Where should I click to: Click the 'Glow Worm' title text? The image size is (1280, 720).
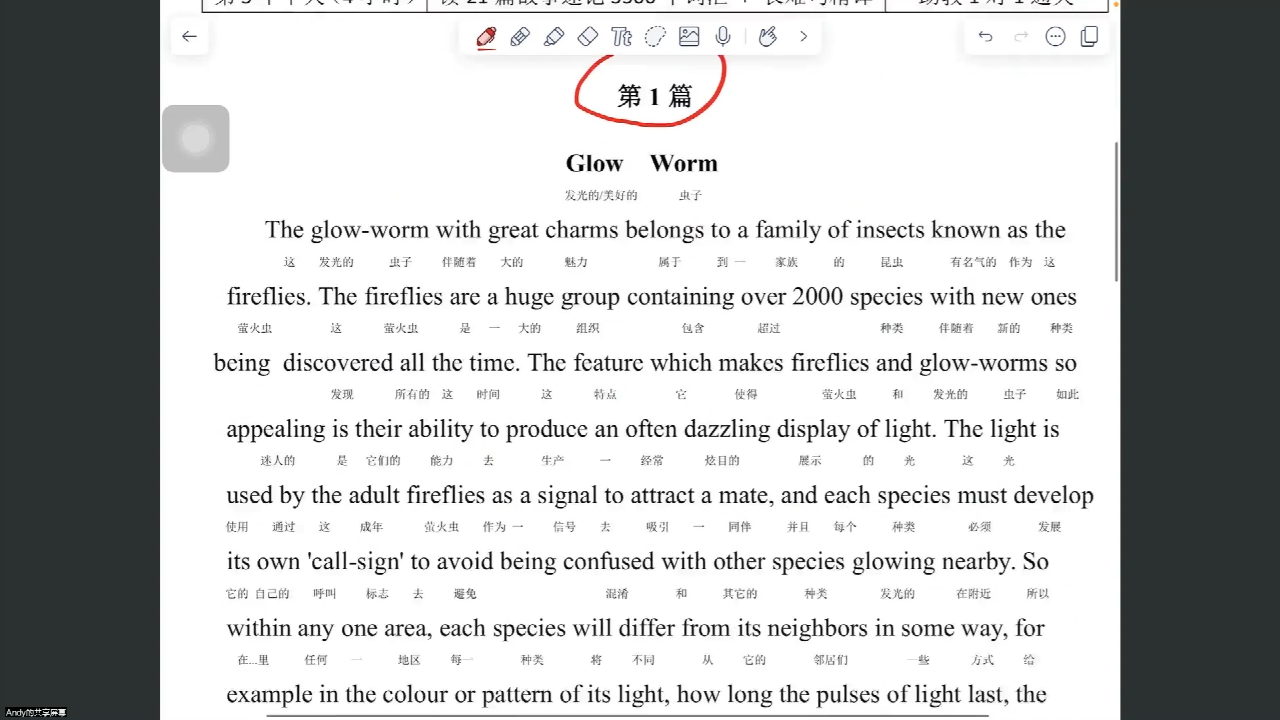tap(641, 163)
